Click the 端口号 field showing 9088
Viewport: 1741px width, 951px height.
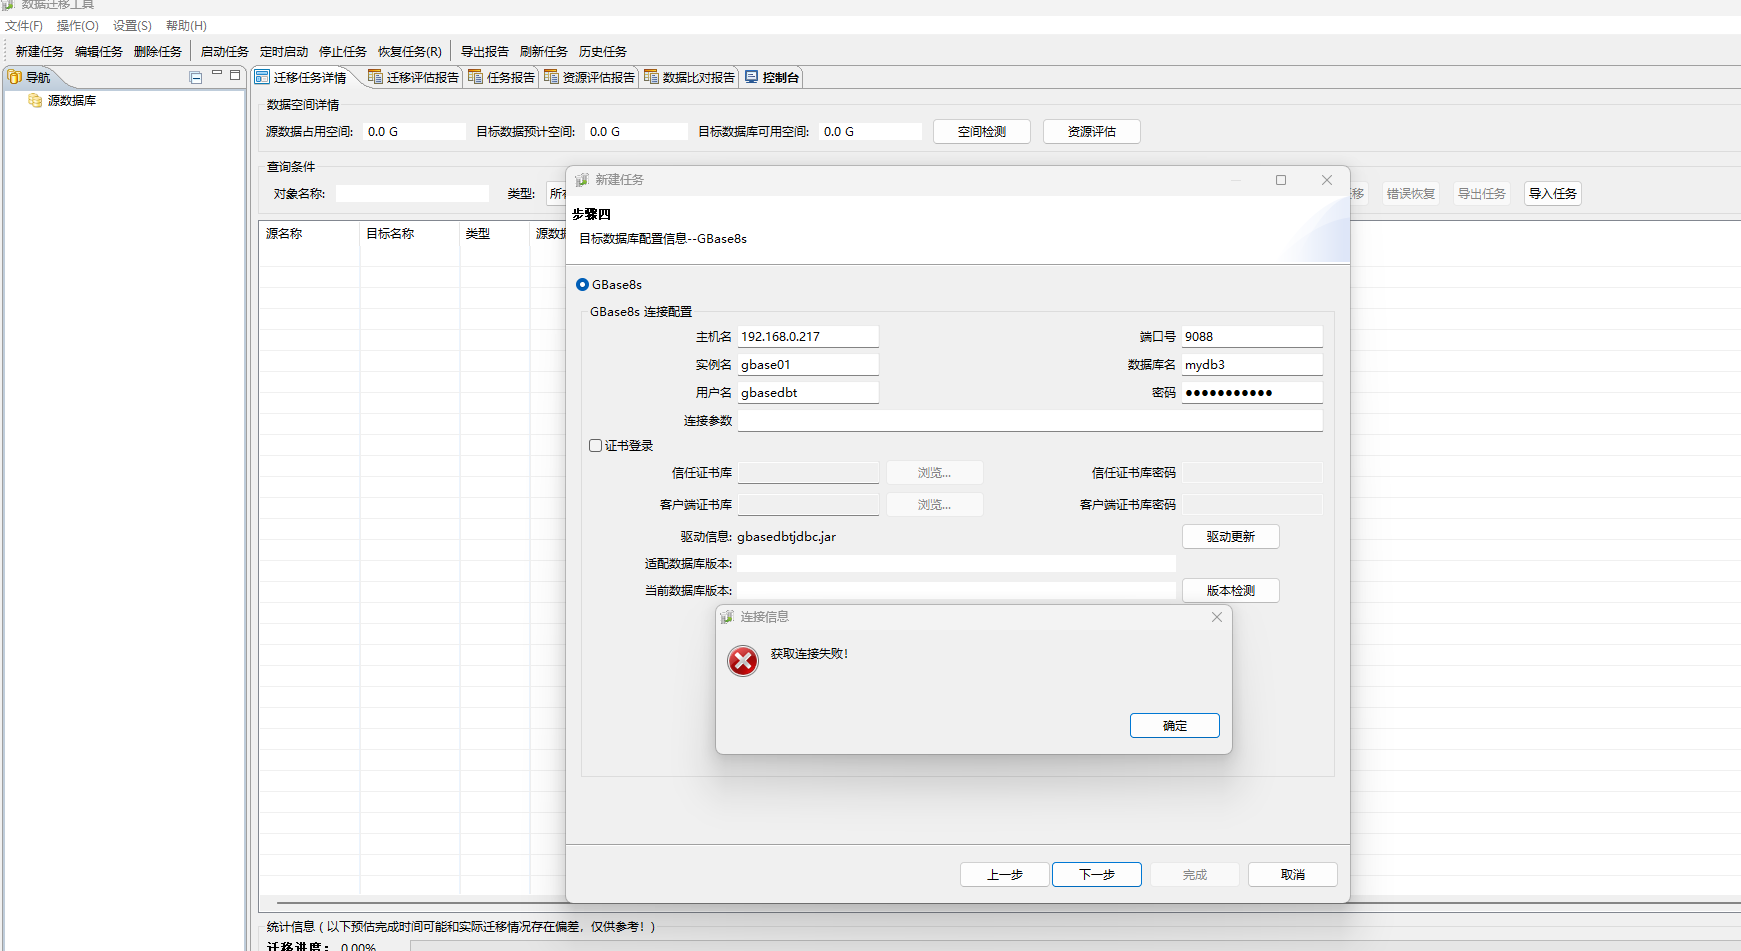pos(1252,337)
